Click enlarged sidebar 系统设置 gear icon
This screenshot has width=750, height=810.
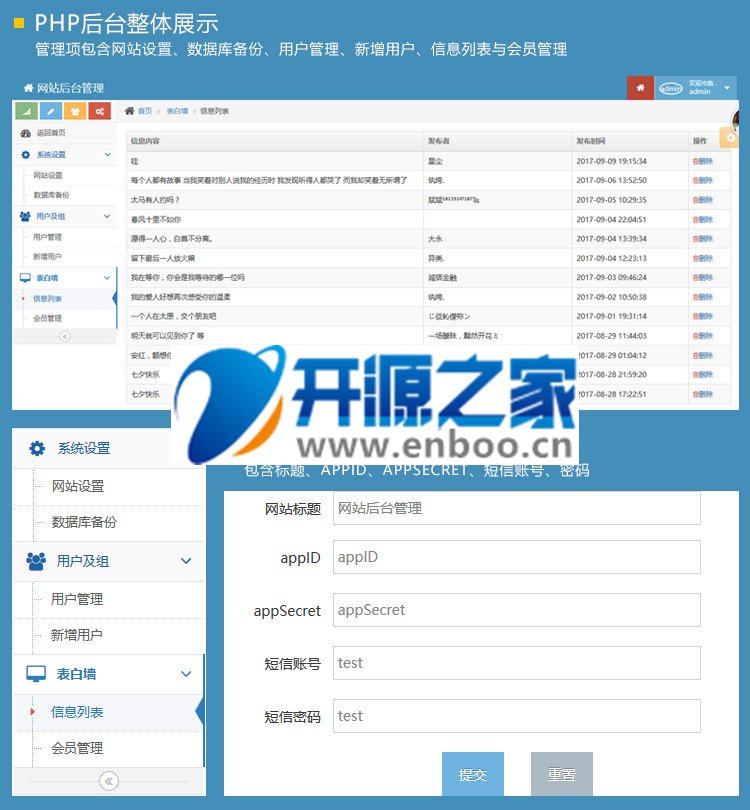click(37, 448)
